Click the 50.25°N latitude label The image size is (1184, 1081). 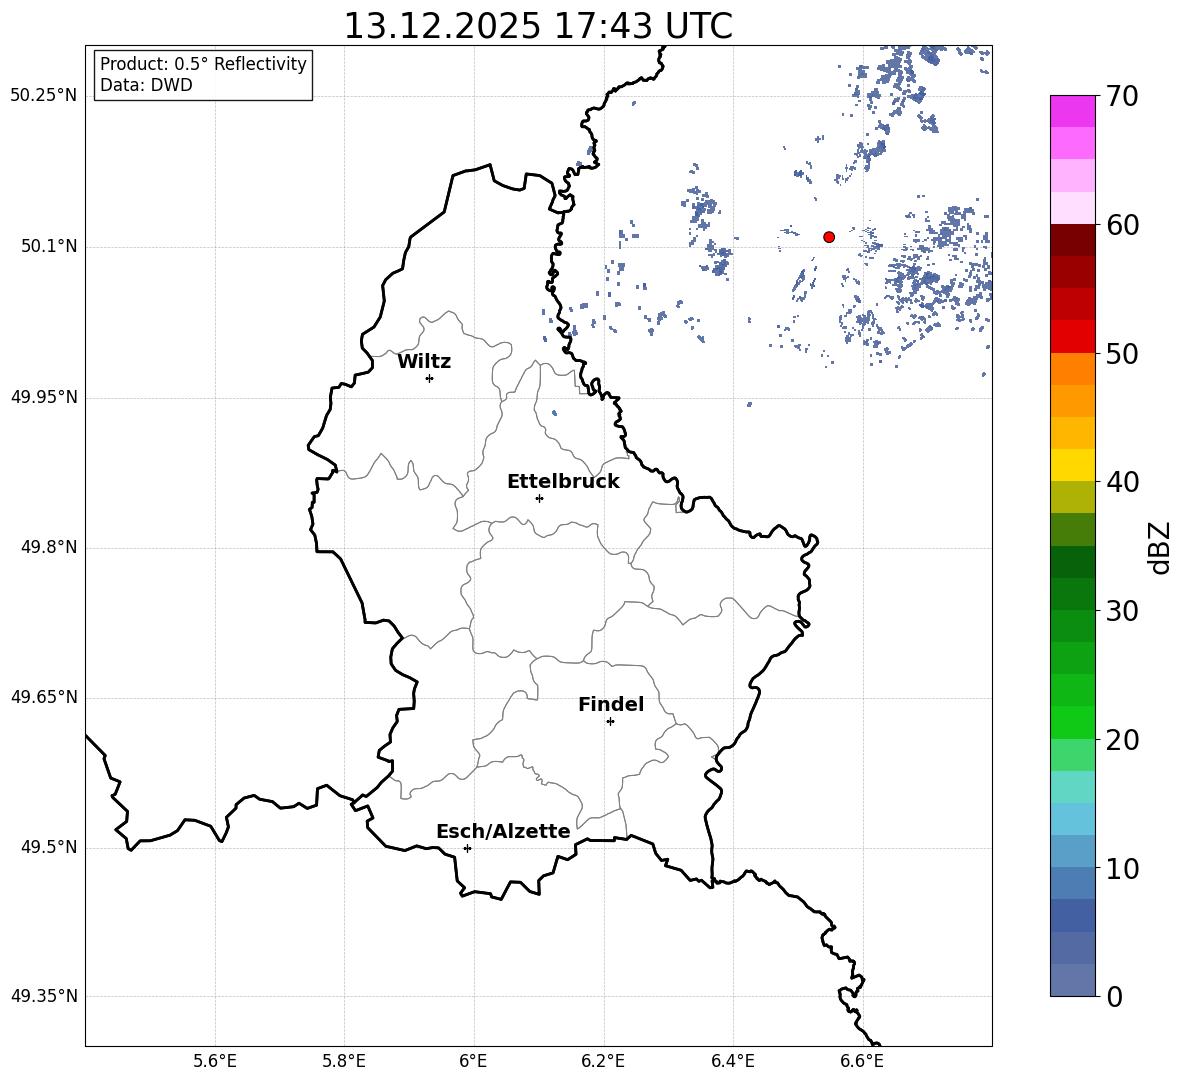coord(44,96)
